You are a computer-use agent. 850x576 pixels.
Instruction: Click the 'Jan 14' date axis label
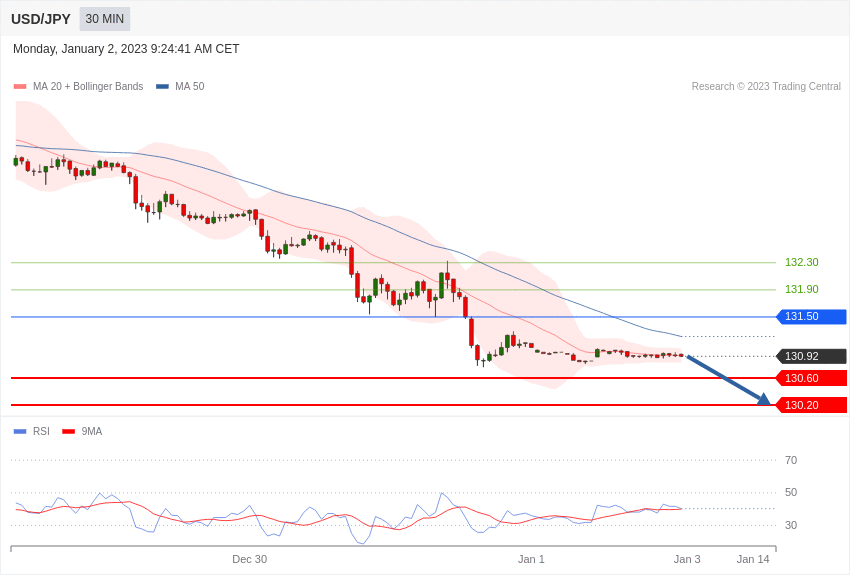pyautogui.click(x=753, y=559)
